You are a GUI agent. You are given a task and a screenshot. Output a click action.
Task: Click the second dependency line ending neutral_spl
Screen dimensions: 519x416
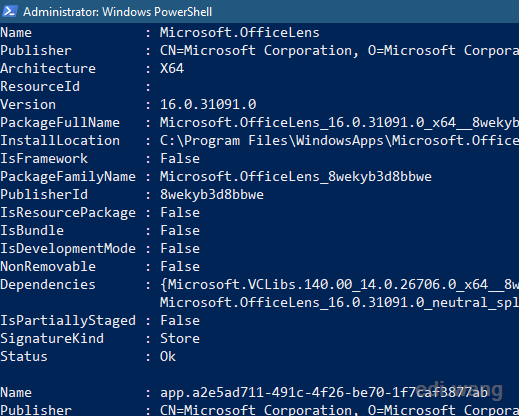[x=339, y=303]
